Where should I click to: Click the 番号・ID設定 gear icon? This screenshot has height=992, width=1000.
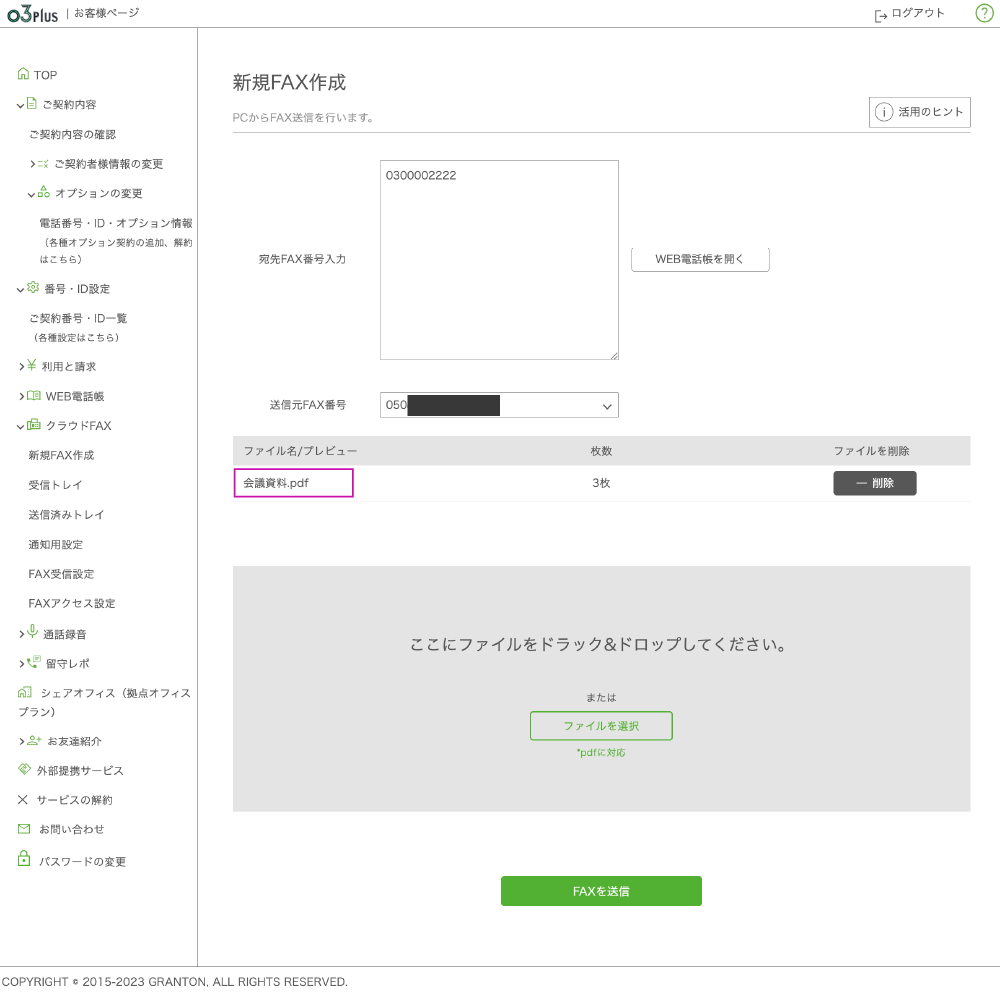click(33, 288)
